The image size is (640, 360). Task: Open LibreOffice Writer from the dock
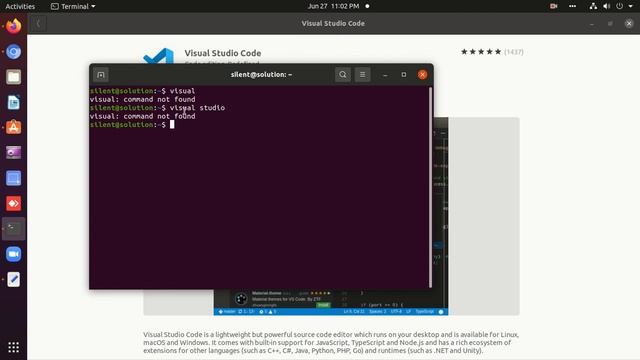13,102
